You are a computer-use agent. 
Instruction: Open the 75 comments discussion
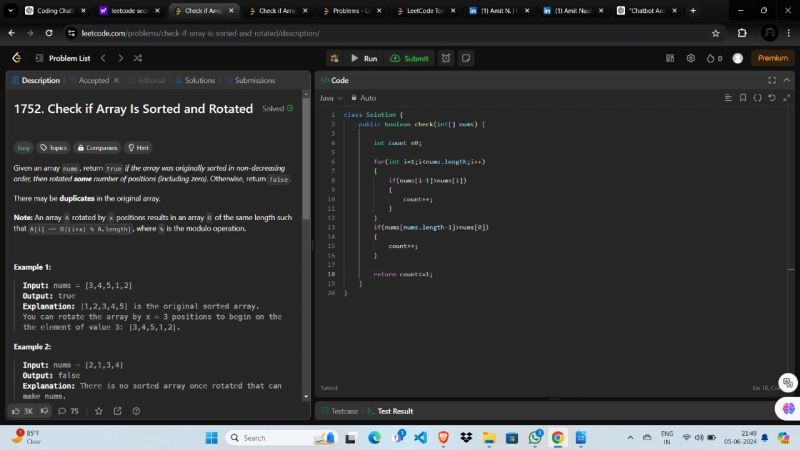point(68,411)
